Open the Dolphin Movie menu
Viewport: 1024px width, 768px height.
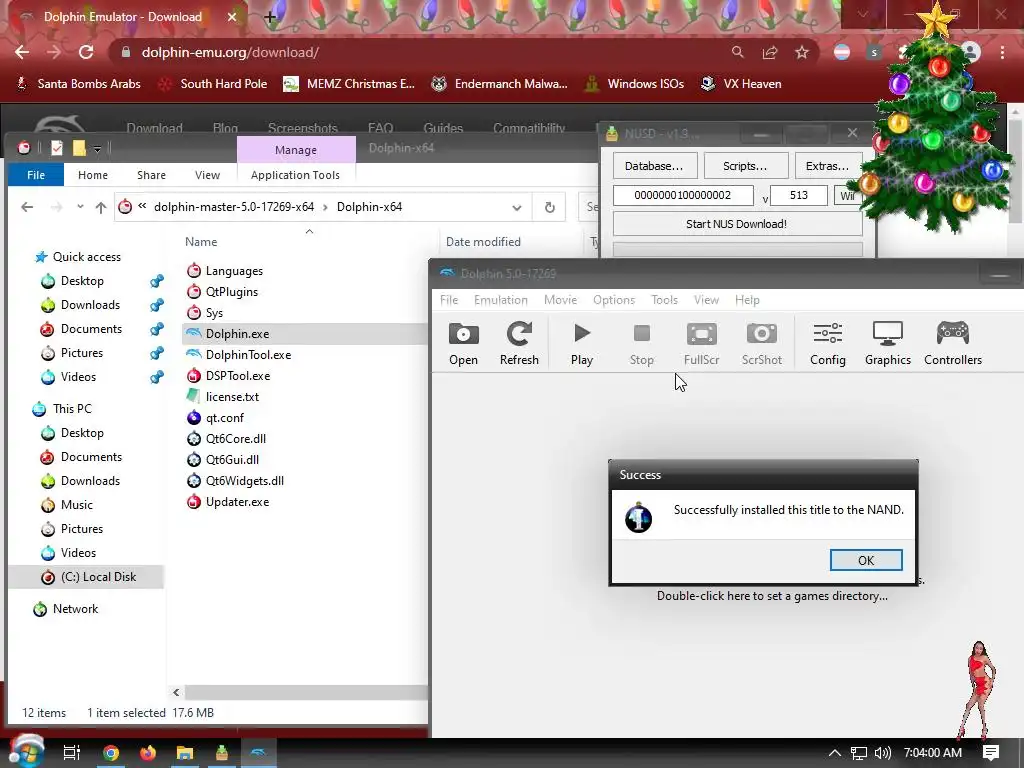click(560, 300)
